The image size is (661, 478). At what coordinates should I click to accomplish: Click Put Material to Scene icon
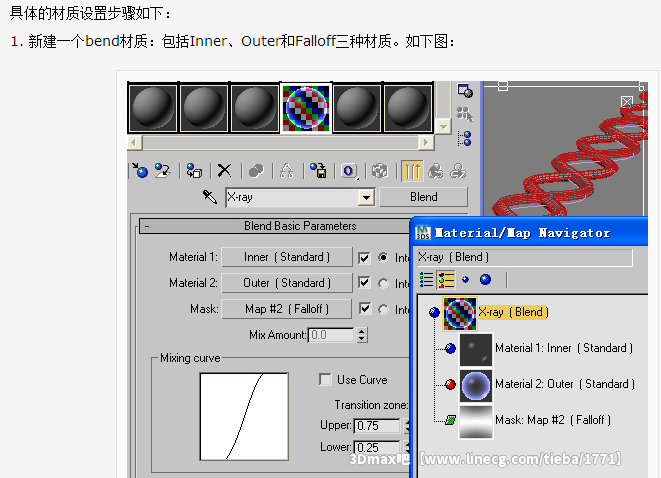(x=163, y=171)
